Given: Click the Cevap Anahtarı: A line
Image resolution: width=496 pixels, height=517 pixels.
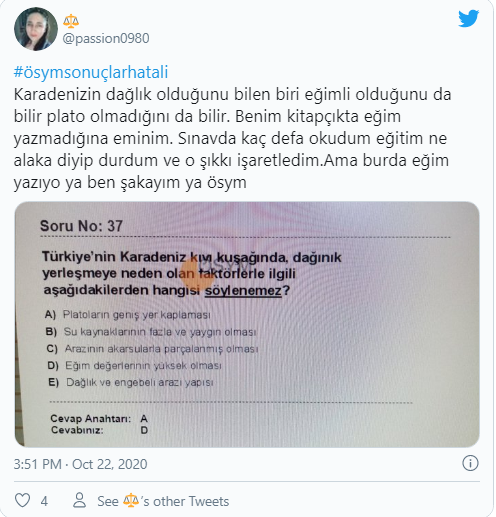Looking at the screenshot, I should pyautogui.click(x=99, y=418).
